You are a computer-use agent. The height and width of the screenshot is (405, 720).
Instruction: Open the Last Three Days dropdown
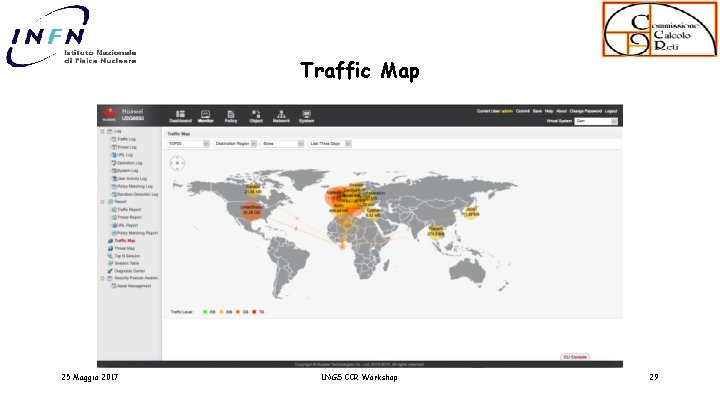pos(330,144)
